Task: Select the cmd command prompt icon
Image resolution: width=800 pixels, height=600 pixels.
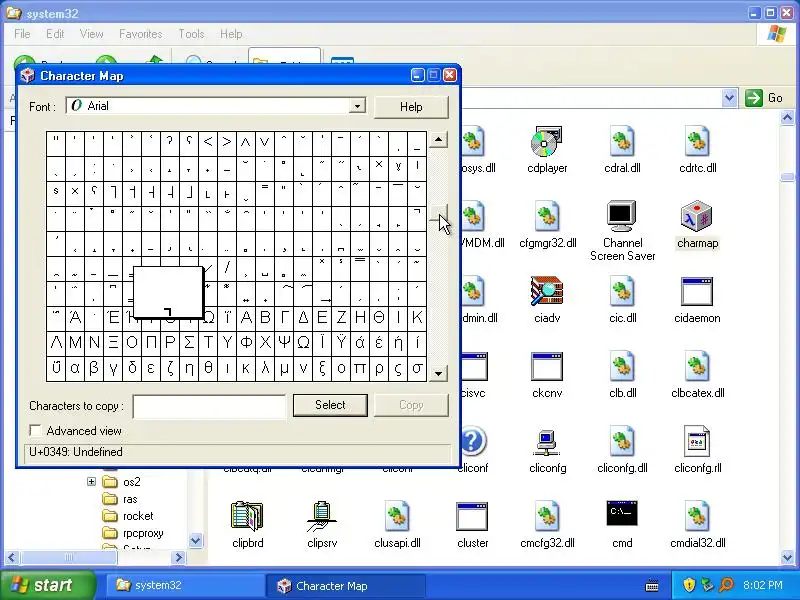Action: coord(622,513)
